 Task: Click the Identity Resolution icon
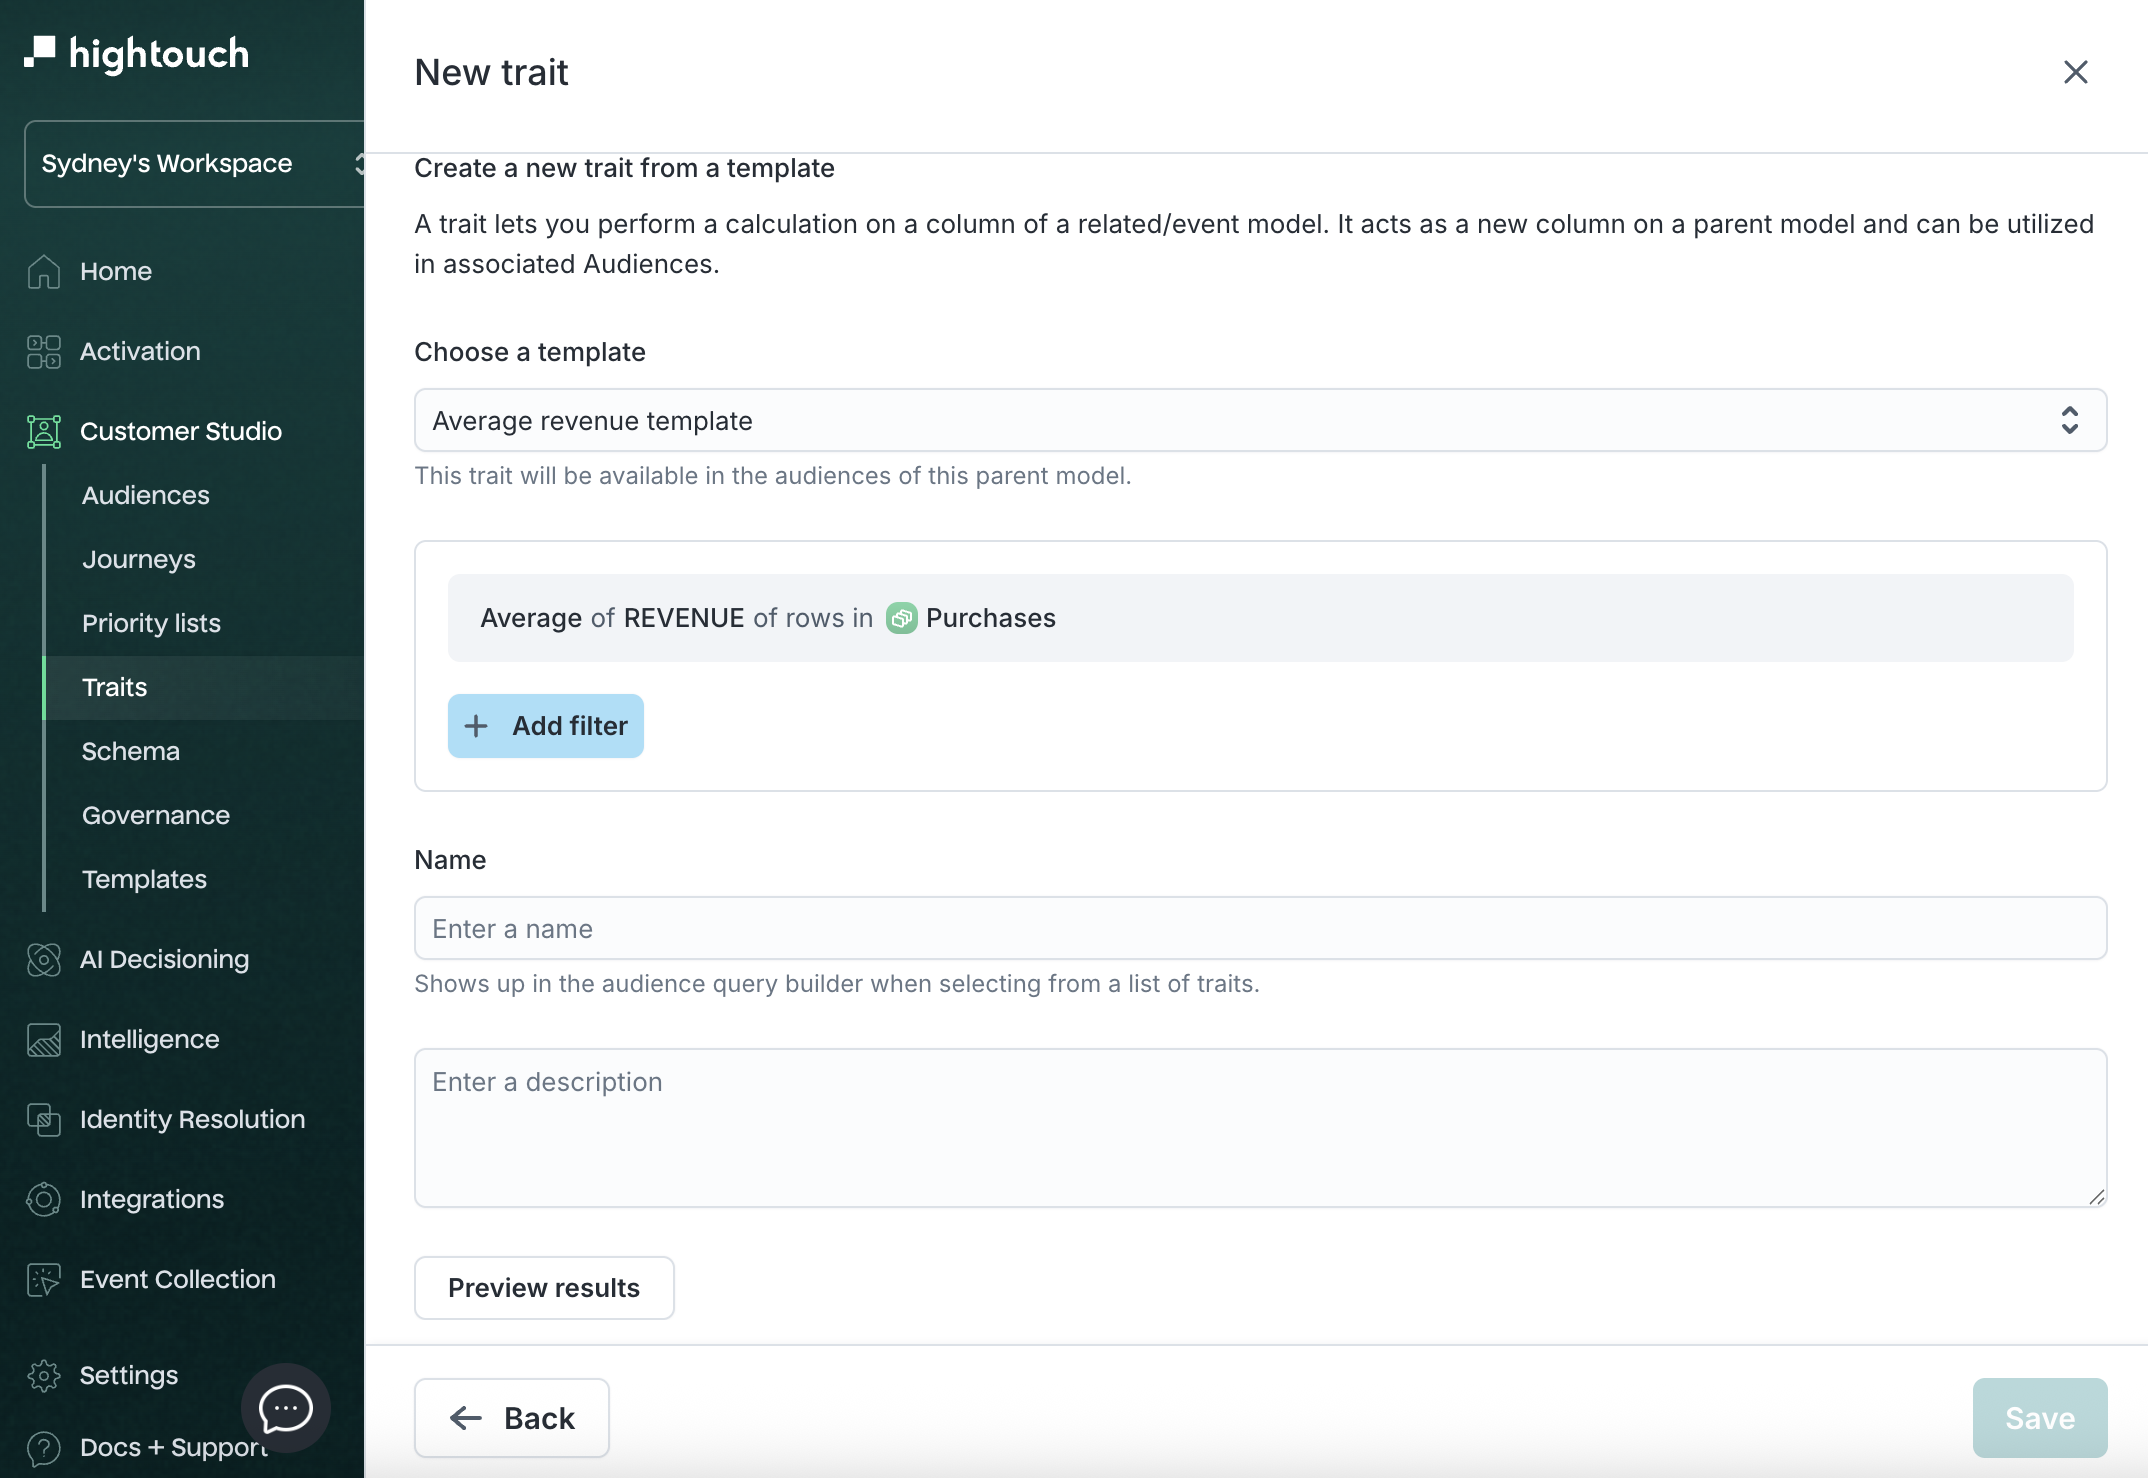[x=44, y=1119]
